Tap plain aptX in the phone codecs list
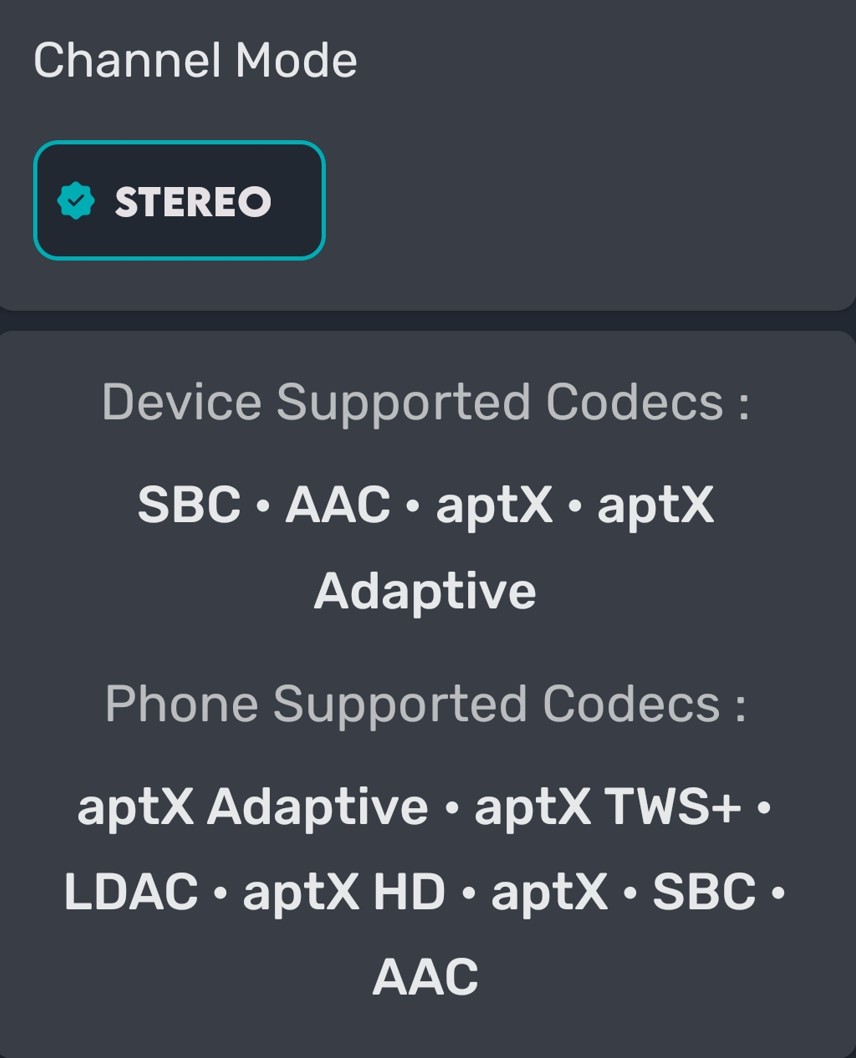 (x=549, y=892)
